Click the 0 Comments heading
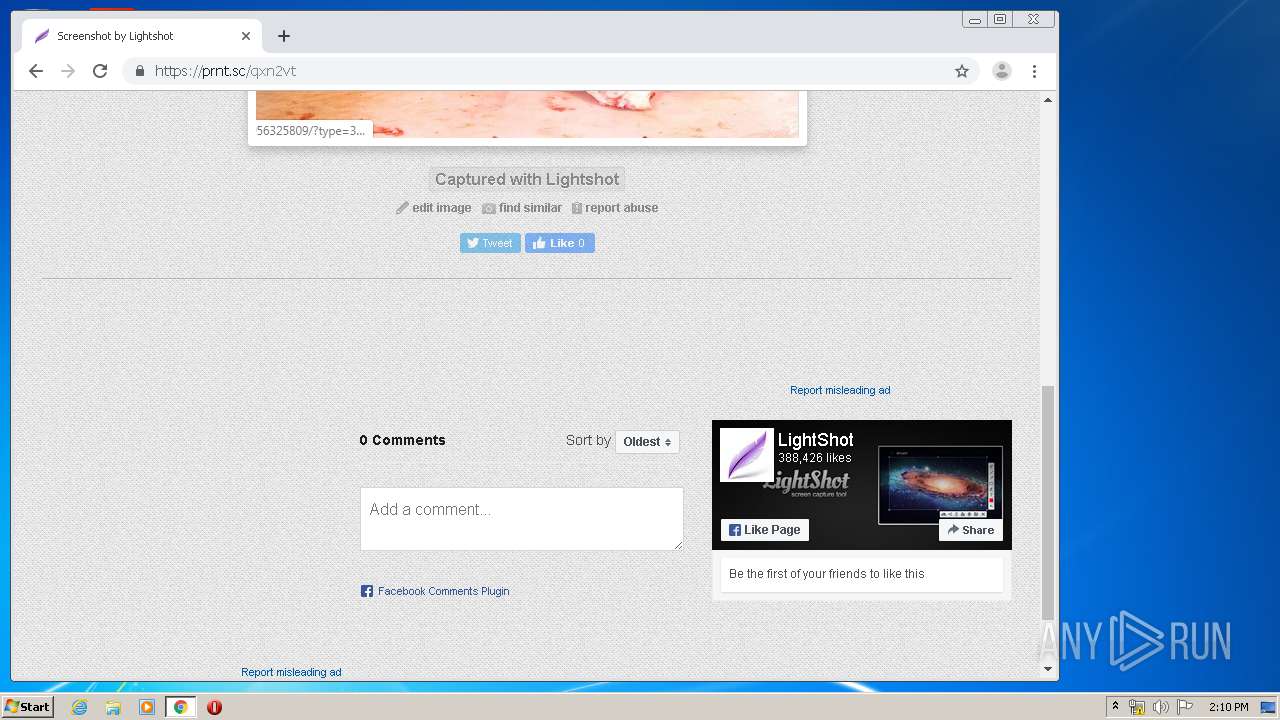This screenshot has height=720, width=1280. click(402, 440)
